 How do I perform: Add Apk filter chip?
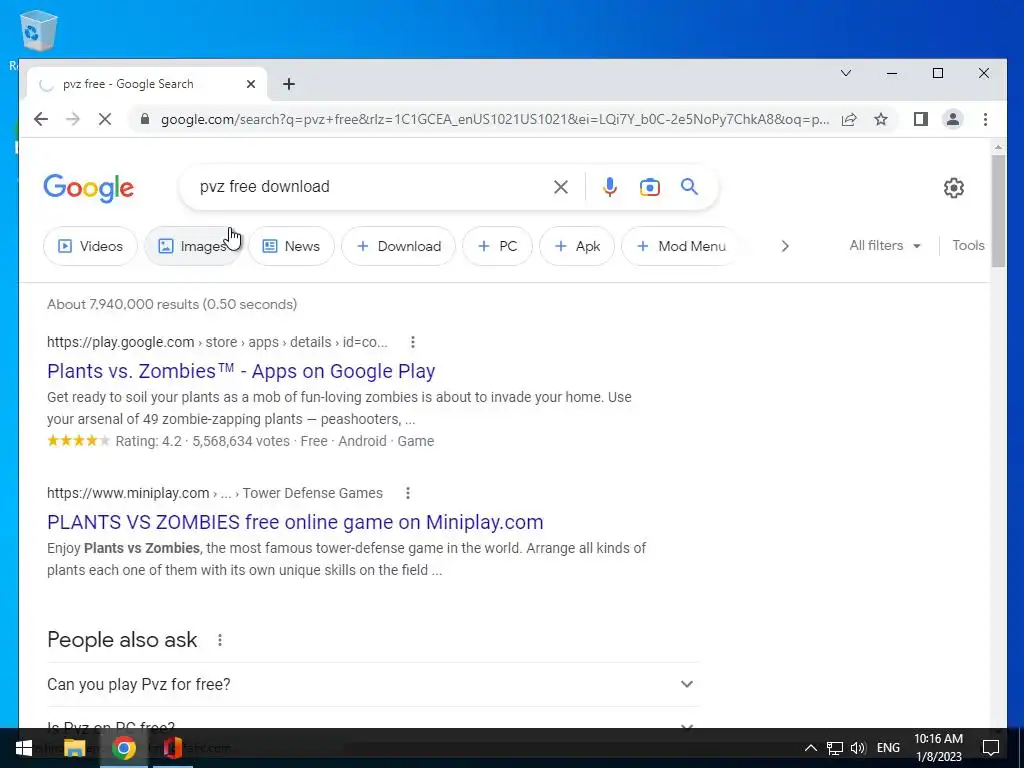click(x=577, y=246)
